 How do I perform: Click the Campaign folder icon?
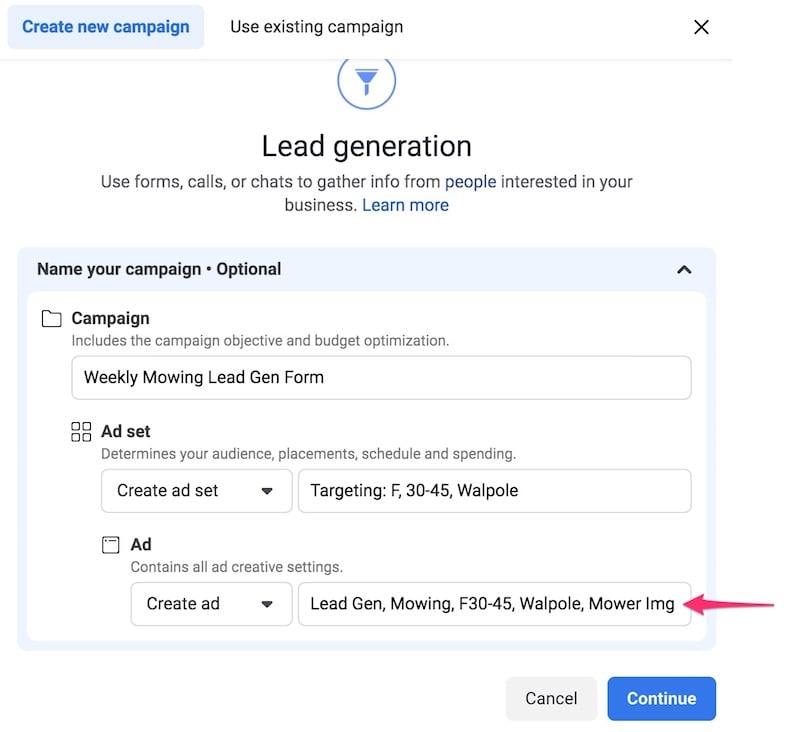point(52,317)
